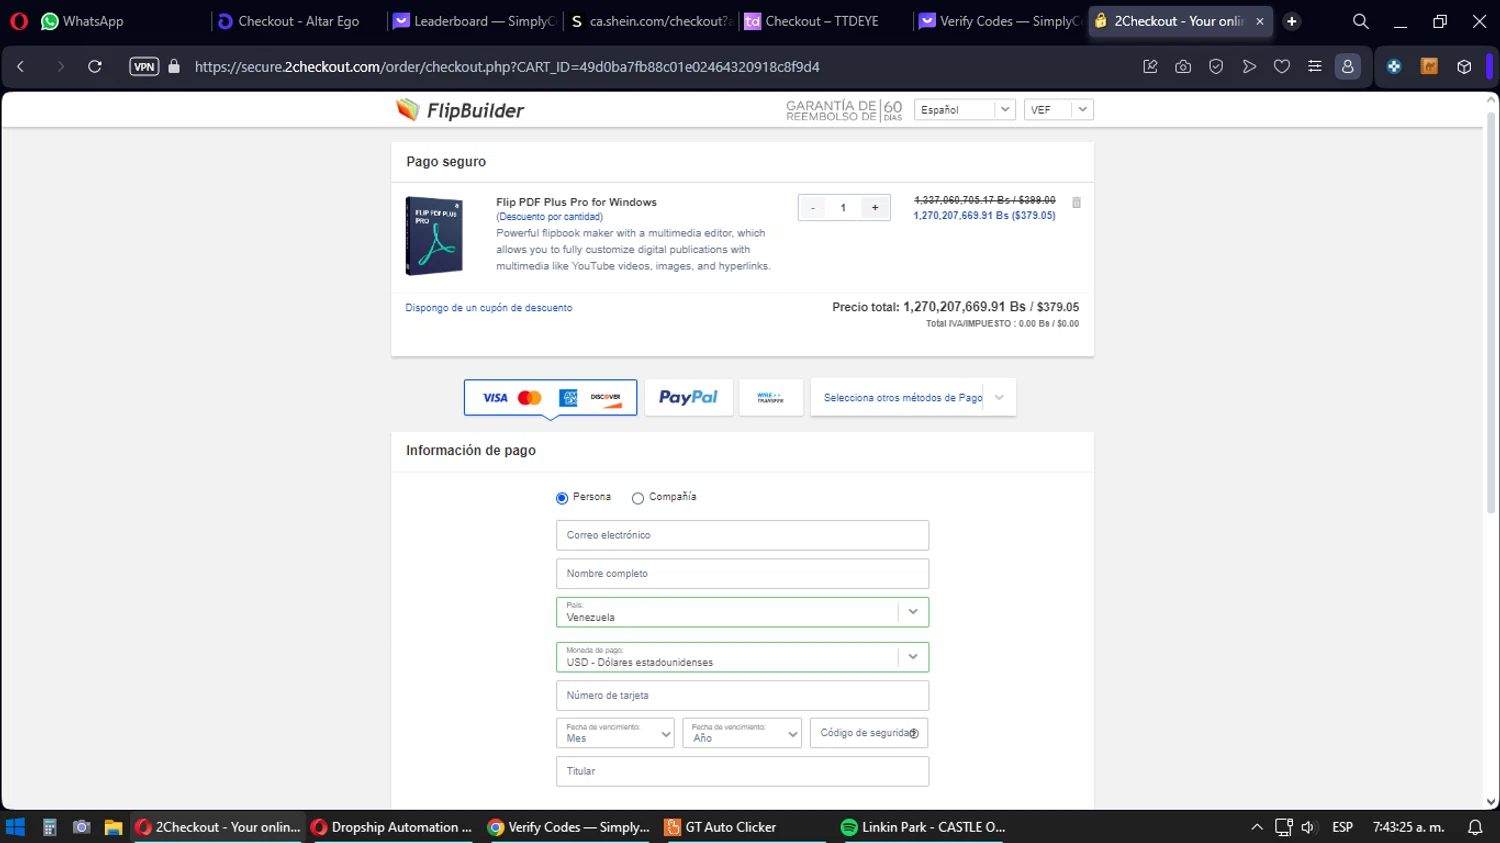Open the Español language dropdown
The height and width of the screenshot is (843, 1500).
coord(964,110)
